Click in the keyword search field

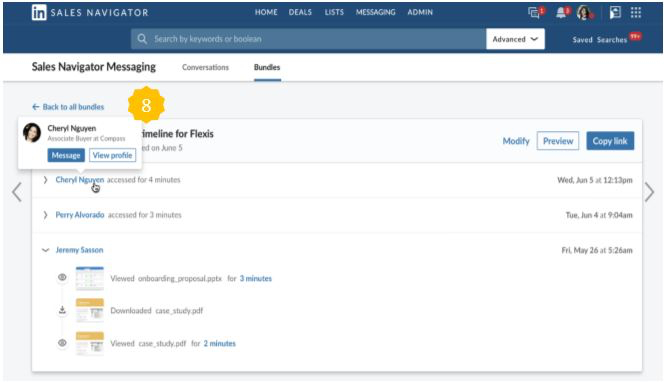[308, 39]
